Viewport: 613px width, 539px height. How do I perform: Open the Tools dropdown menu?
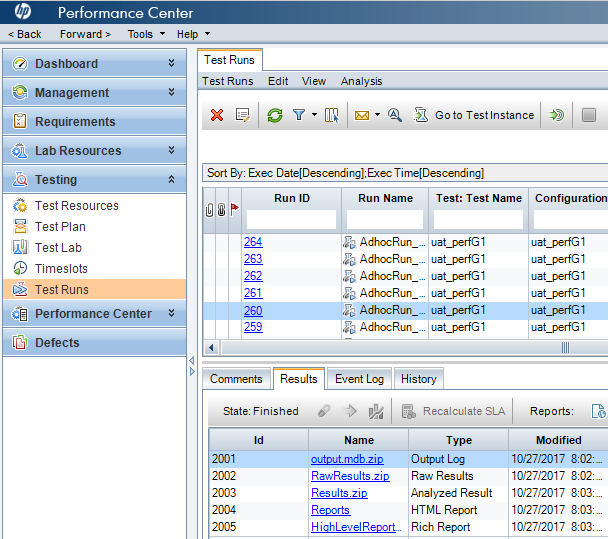[146, 34]
